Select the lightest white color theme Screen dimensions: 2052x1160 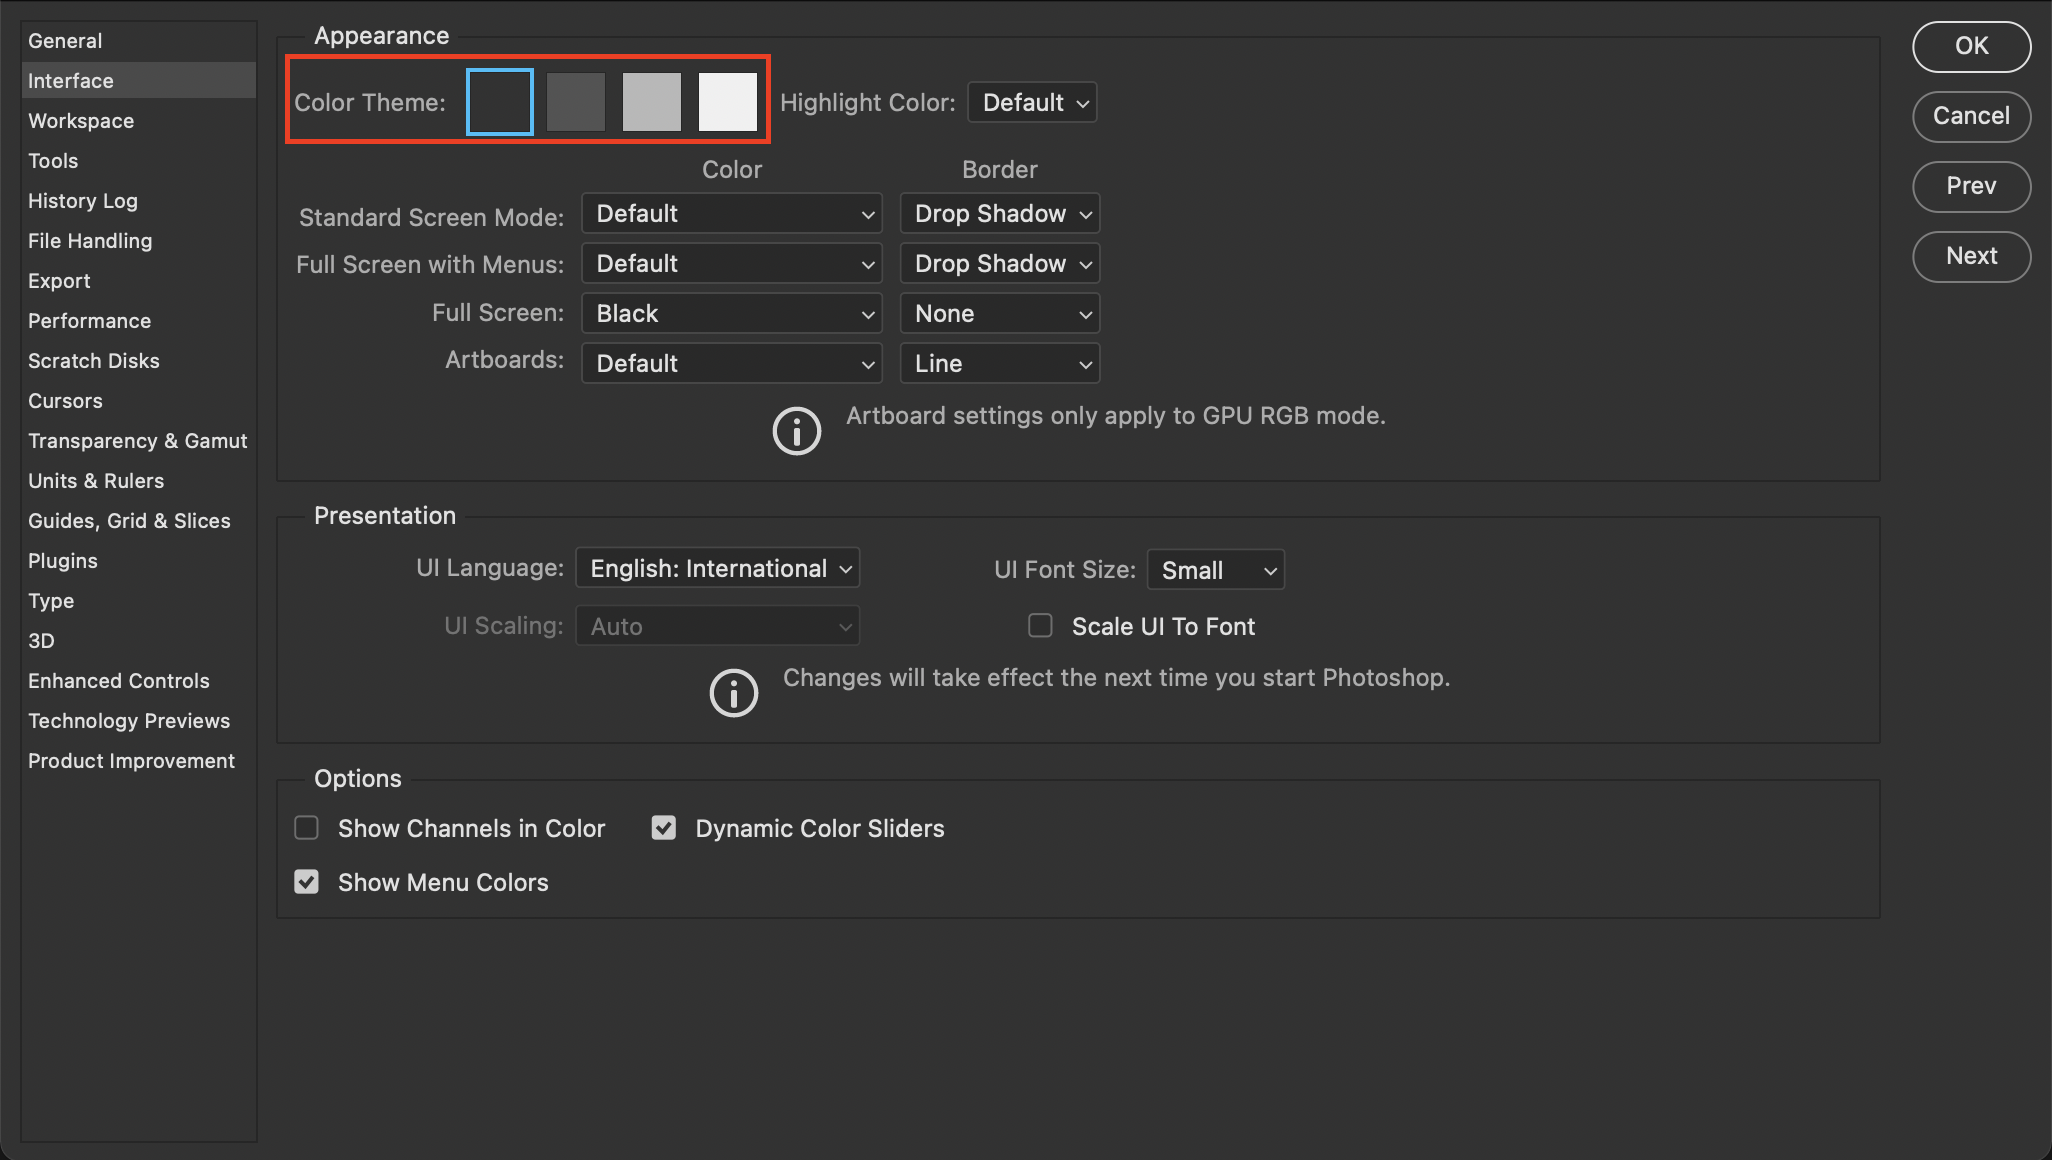point(727,102)
